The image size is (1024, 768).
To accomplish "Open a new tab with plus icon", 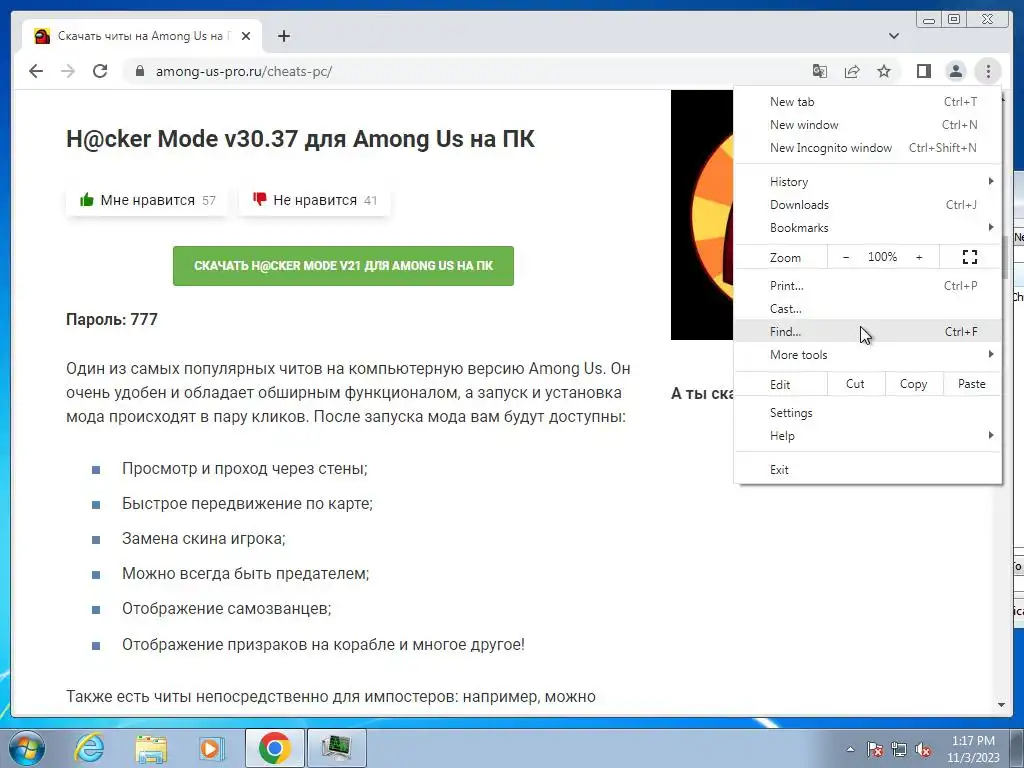I will (283, 37).
